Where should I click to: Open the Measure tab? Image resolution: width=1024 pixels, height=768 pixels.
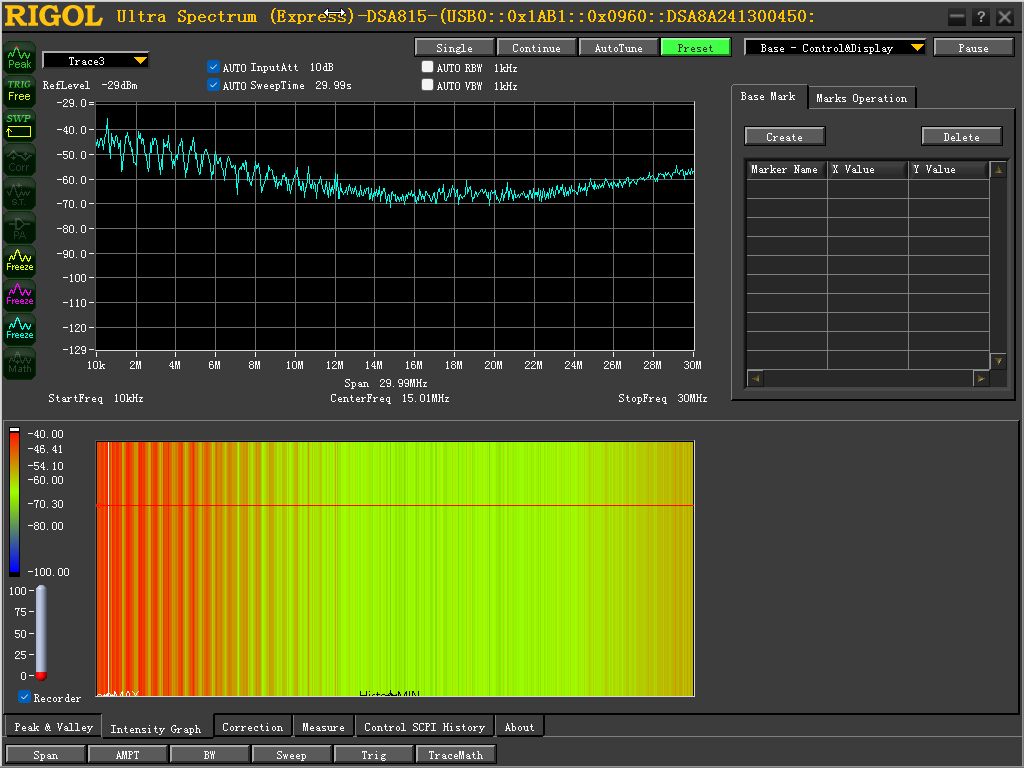(x=323, y=727)
